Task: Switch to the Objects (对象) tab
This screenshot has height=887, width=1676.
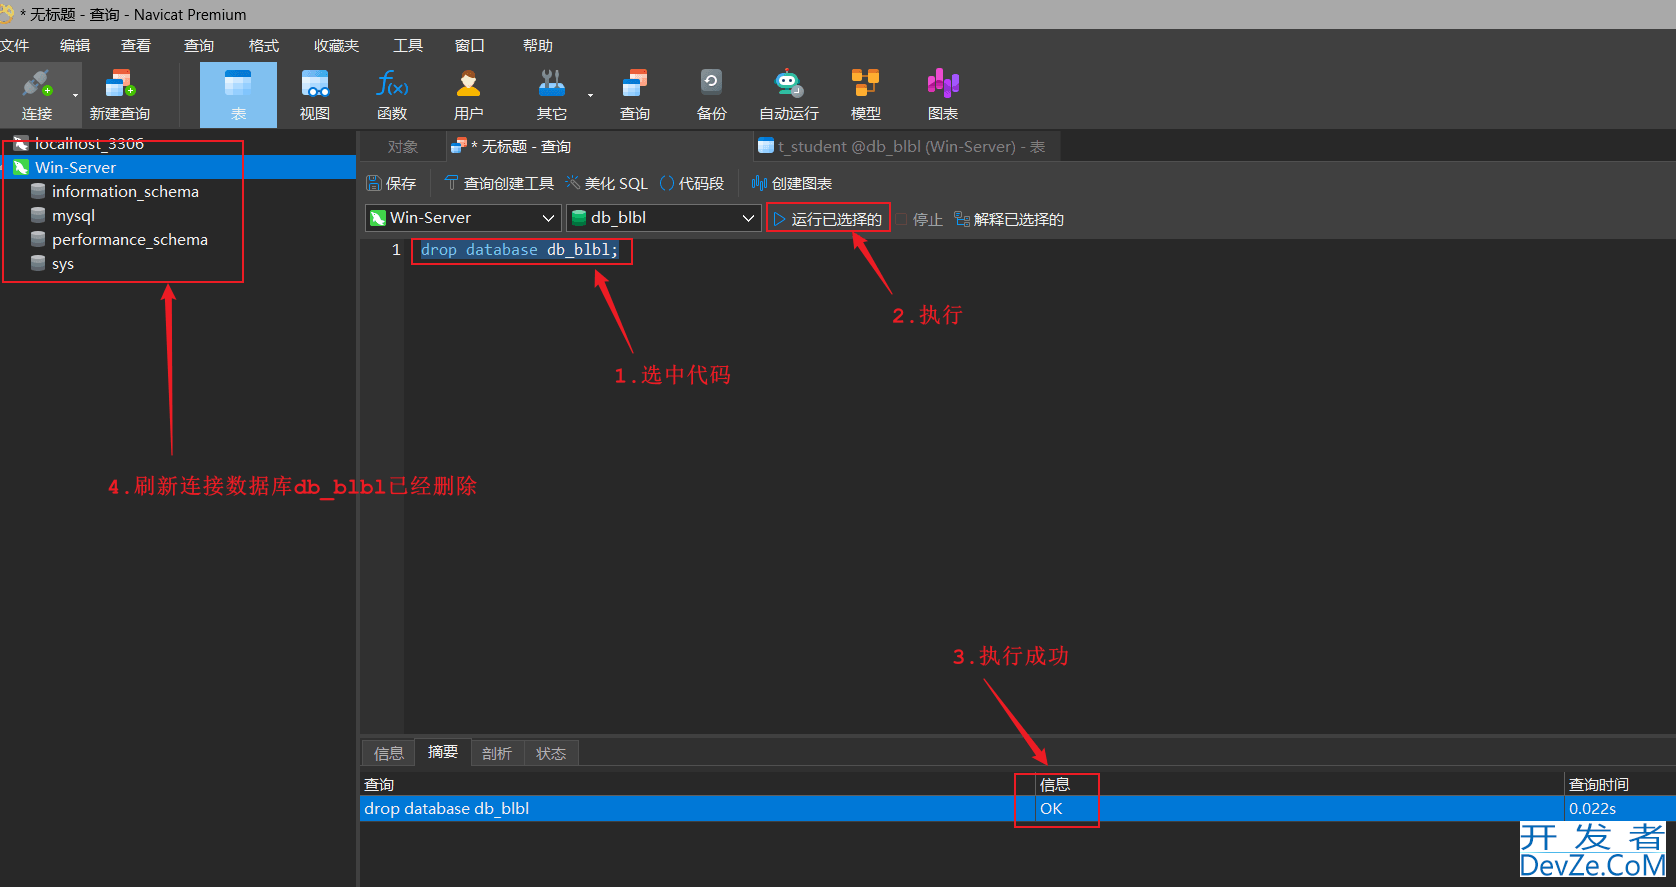Action: click(x=403, y=146)
